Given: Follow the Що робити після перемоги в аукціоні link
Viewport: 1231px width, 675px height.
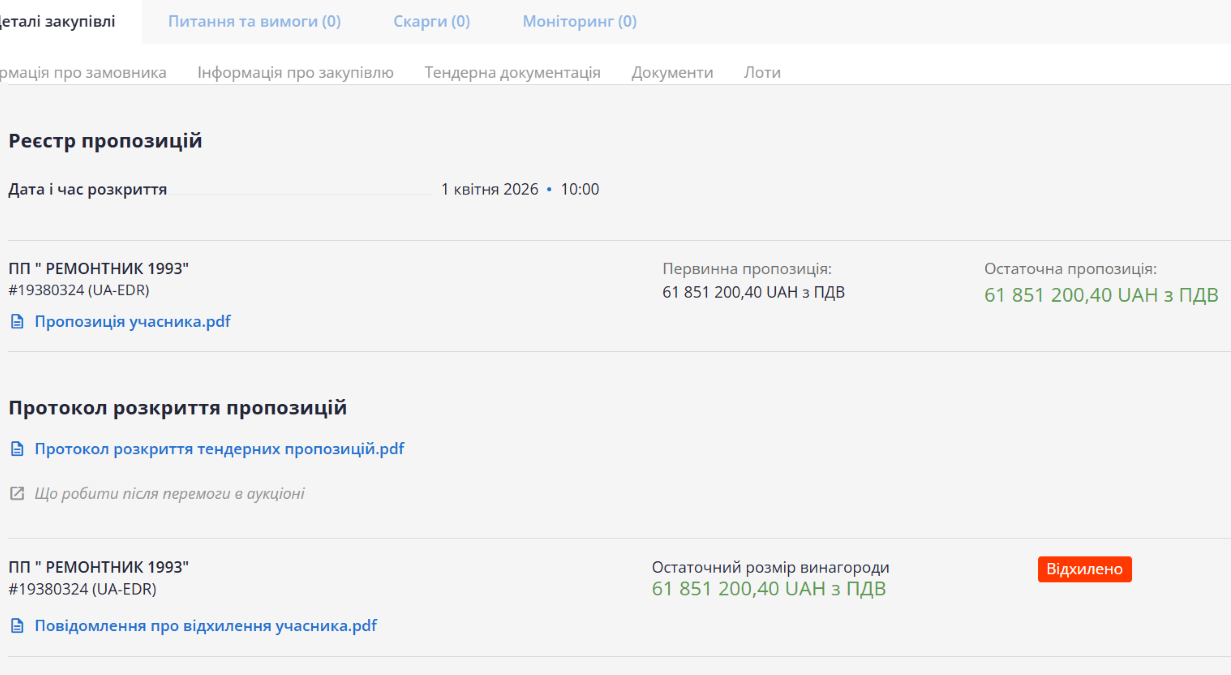Looking at the screenshot, I should click(x=169, y=494).
